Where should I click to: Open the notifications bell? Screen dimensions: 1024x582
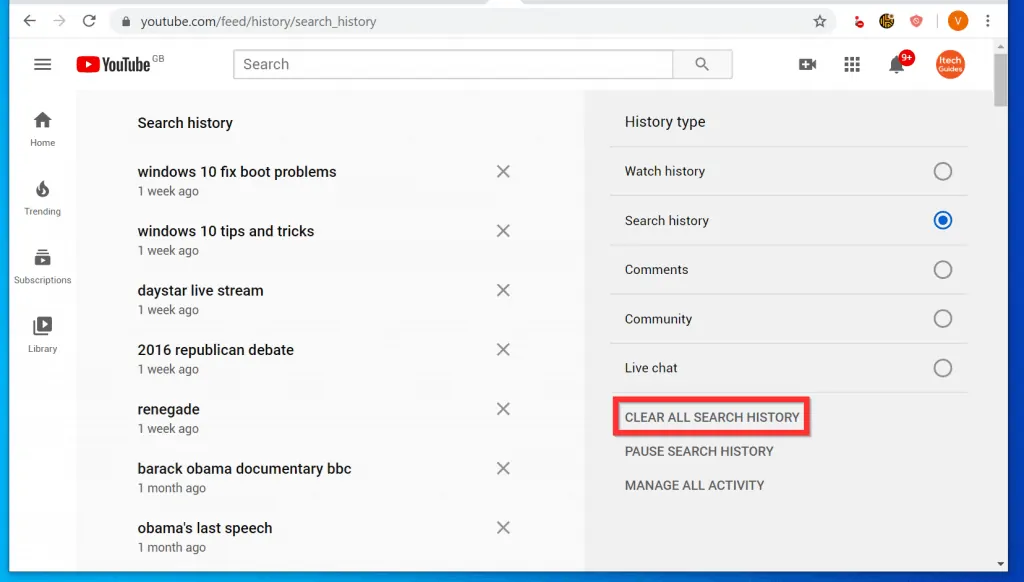click(897, 64)
